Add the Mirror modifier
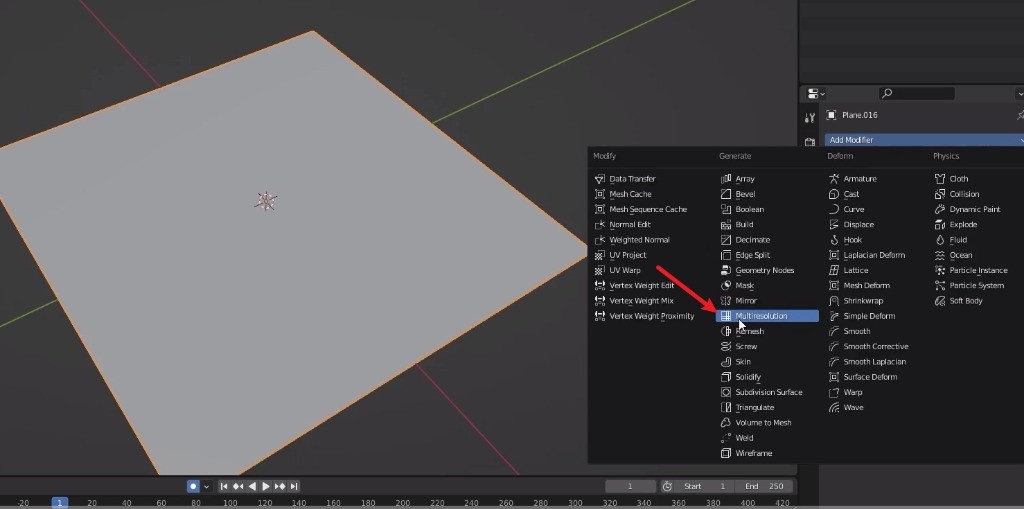Image resolution: width=1024 pixels, height=509 pixels. point(739,301)
